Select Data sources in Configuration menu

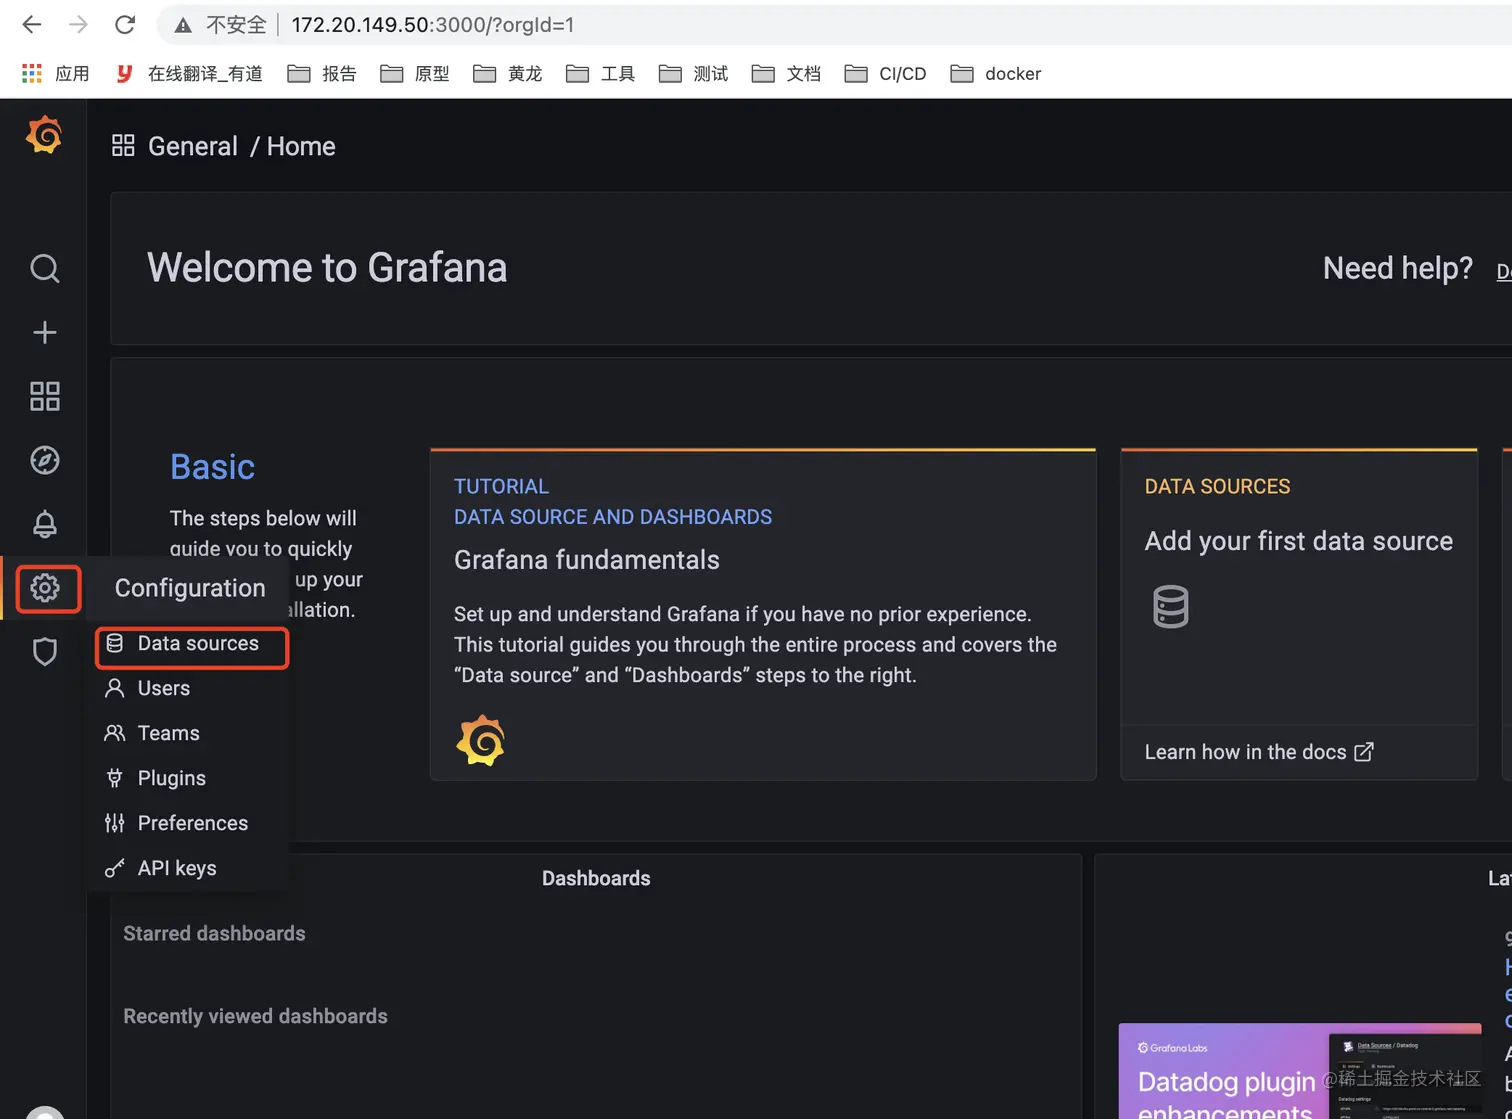(x=192, y=644)
